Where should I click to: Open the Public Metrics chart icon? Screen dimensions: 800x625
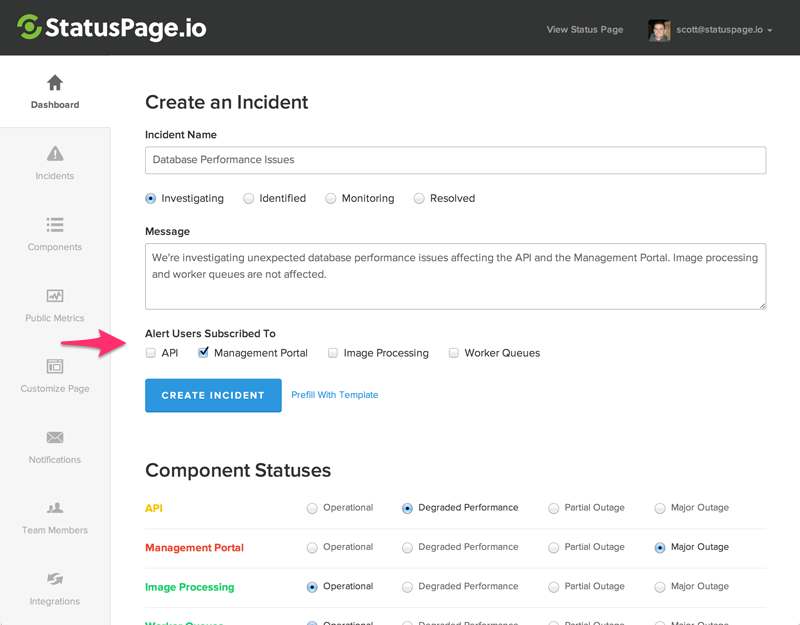tap(55, 296)
